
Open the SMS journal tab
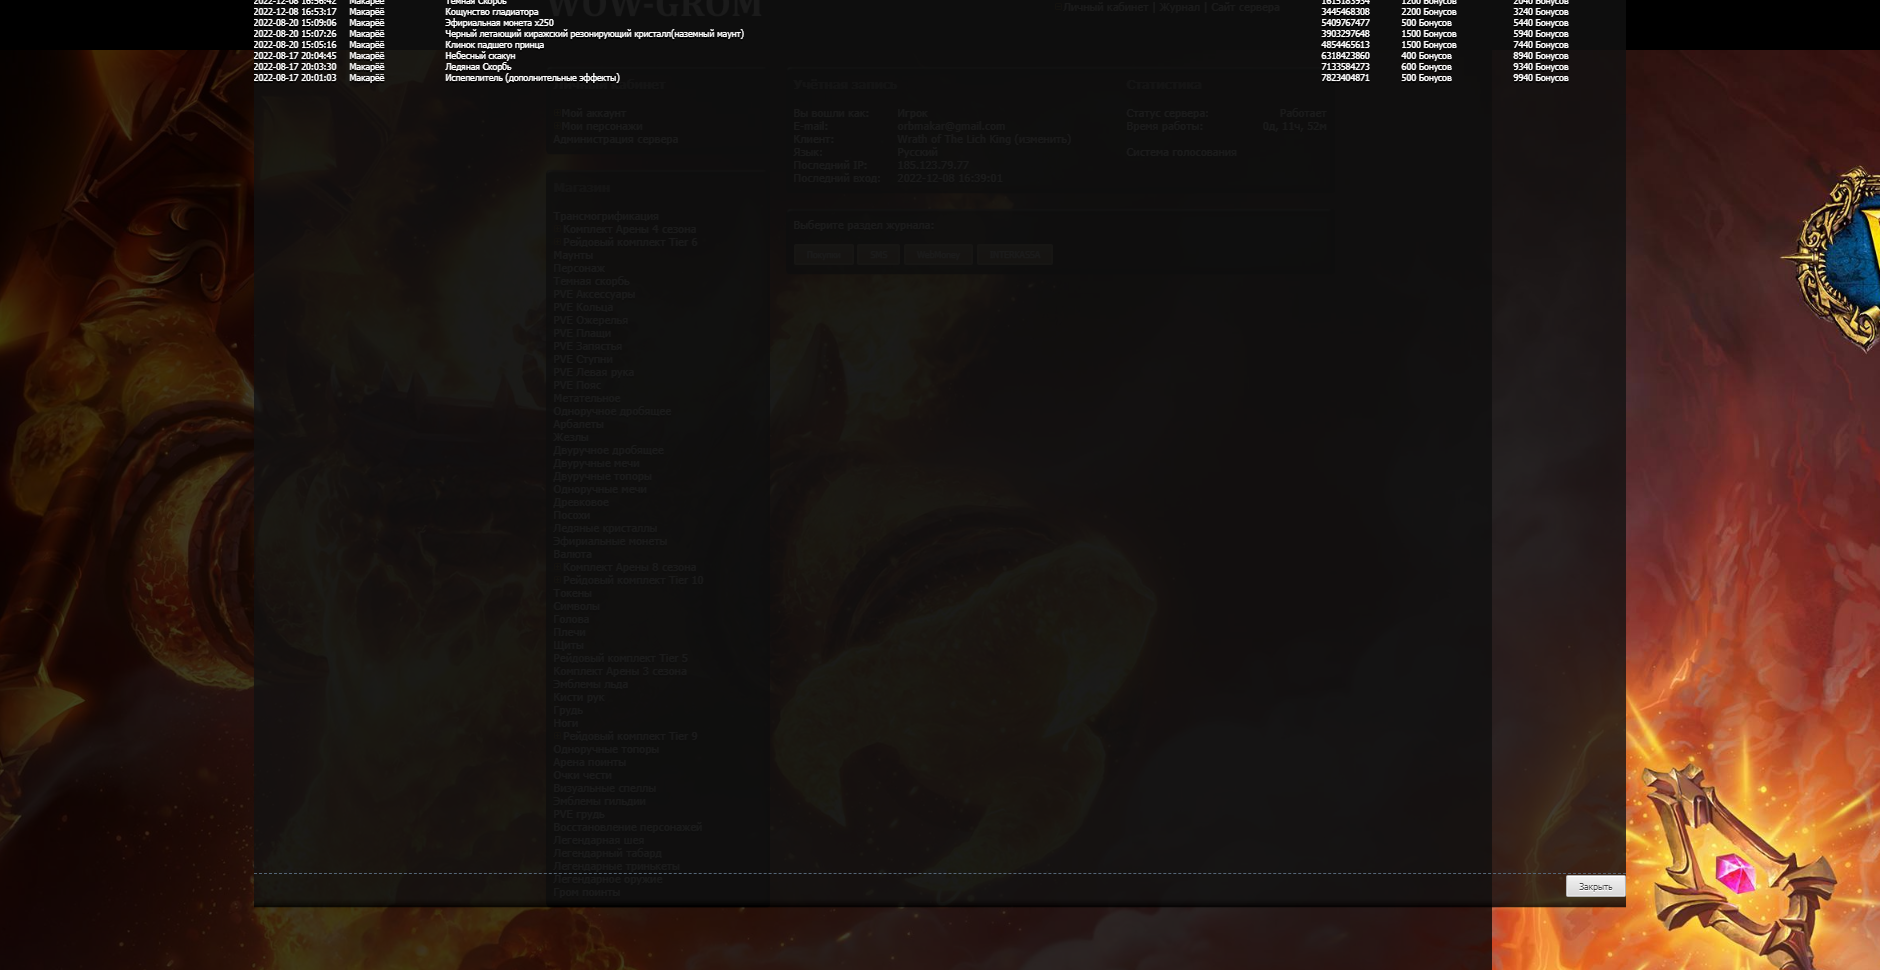click(878, 255)
